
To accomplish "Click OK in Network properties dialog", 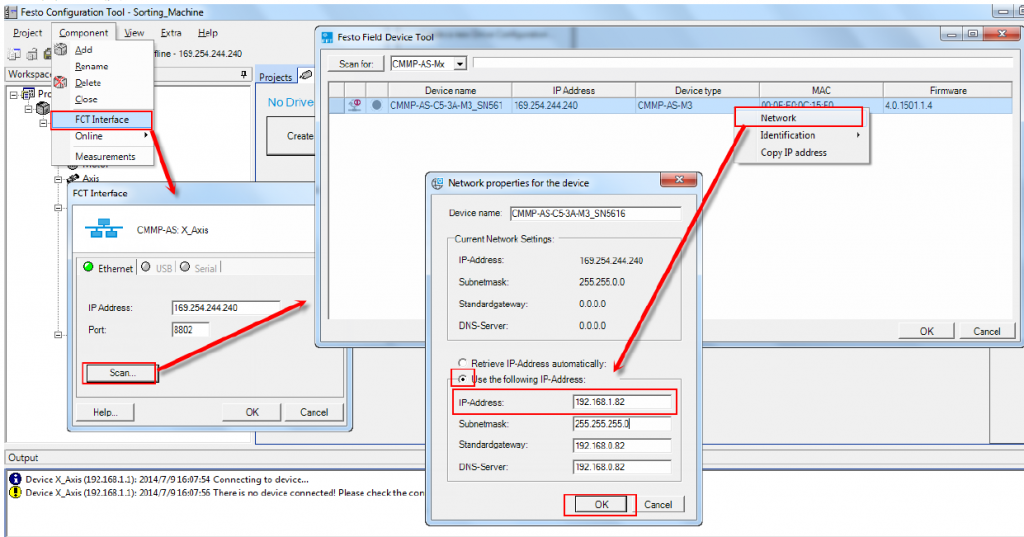I will [601, 504].
